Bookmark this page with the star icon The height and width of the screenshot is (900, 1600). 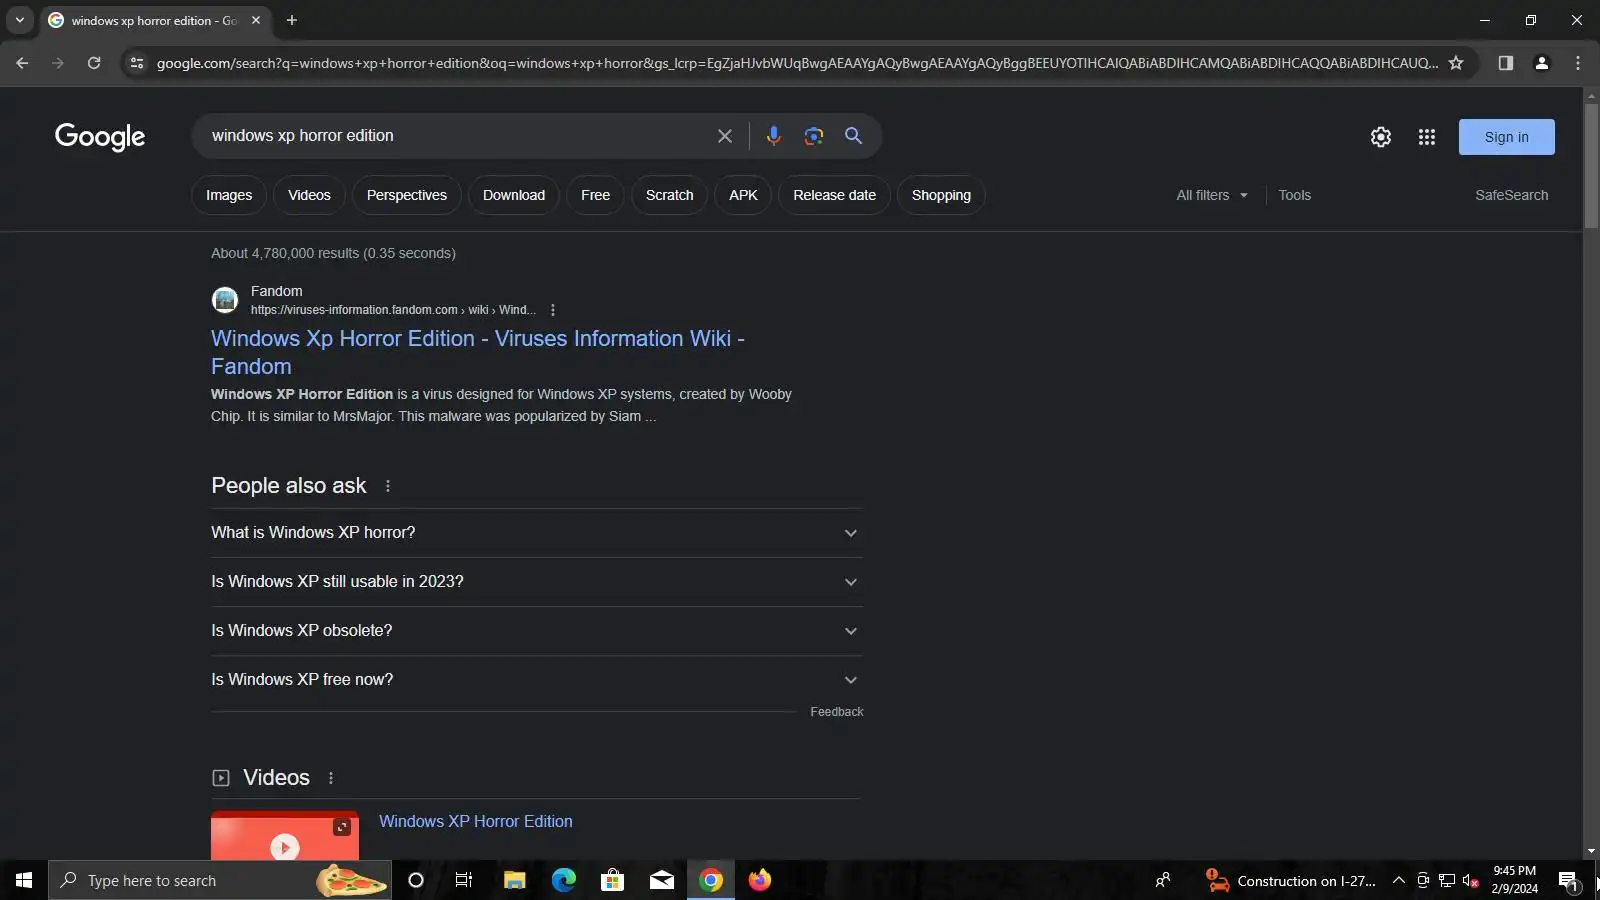(1456, 63)
